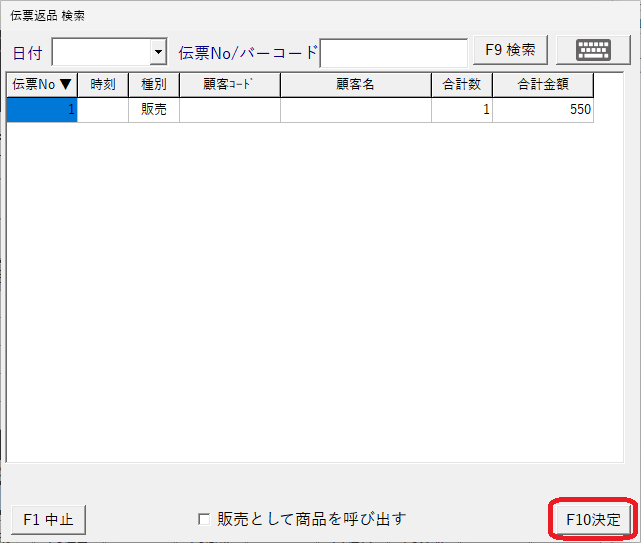Select the 顧客コード column header
641x543 pixels.
click(x=230, y=85)
